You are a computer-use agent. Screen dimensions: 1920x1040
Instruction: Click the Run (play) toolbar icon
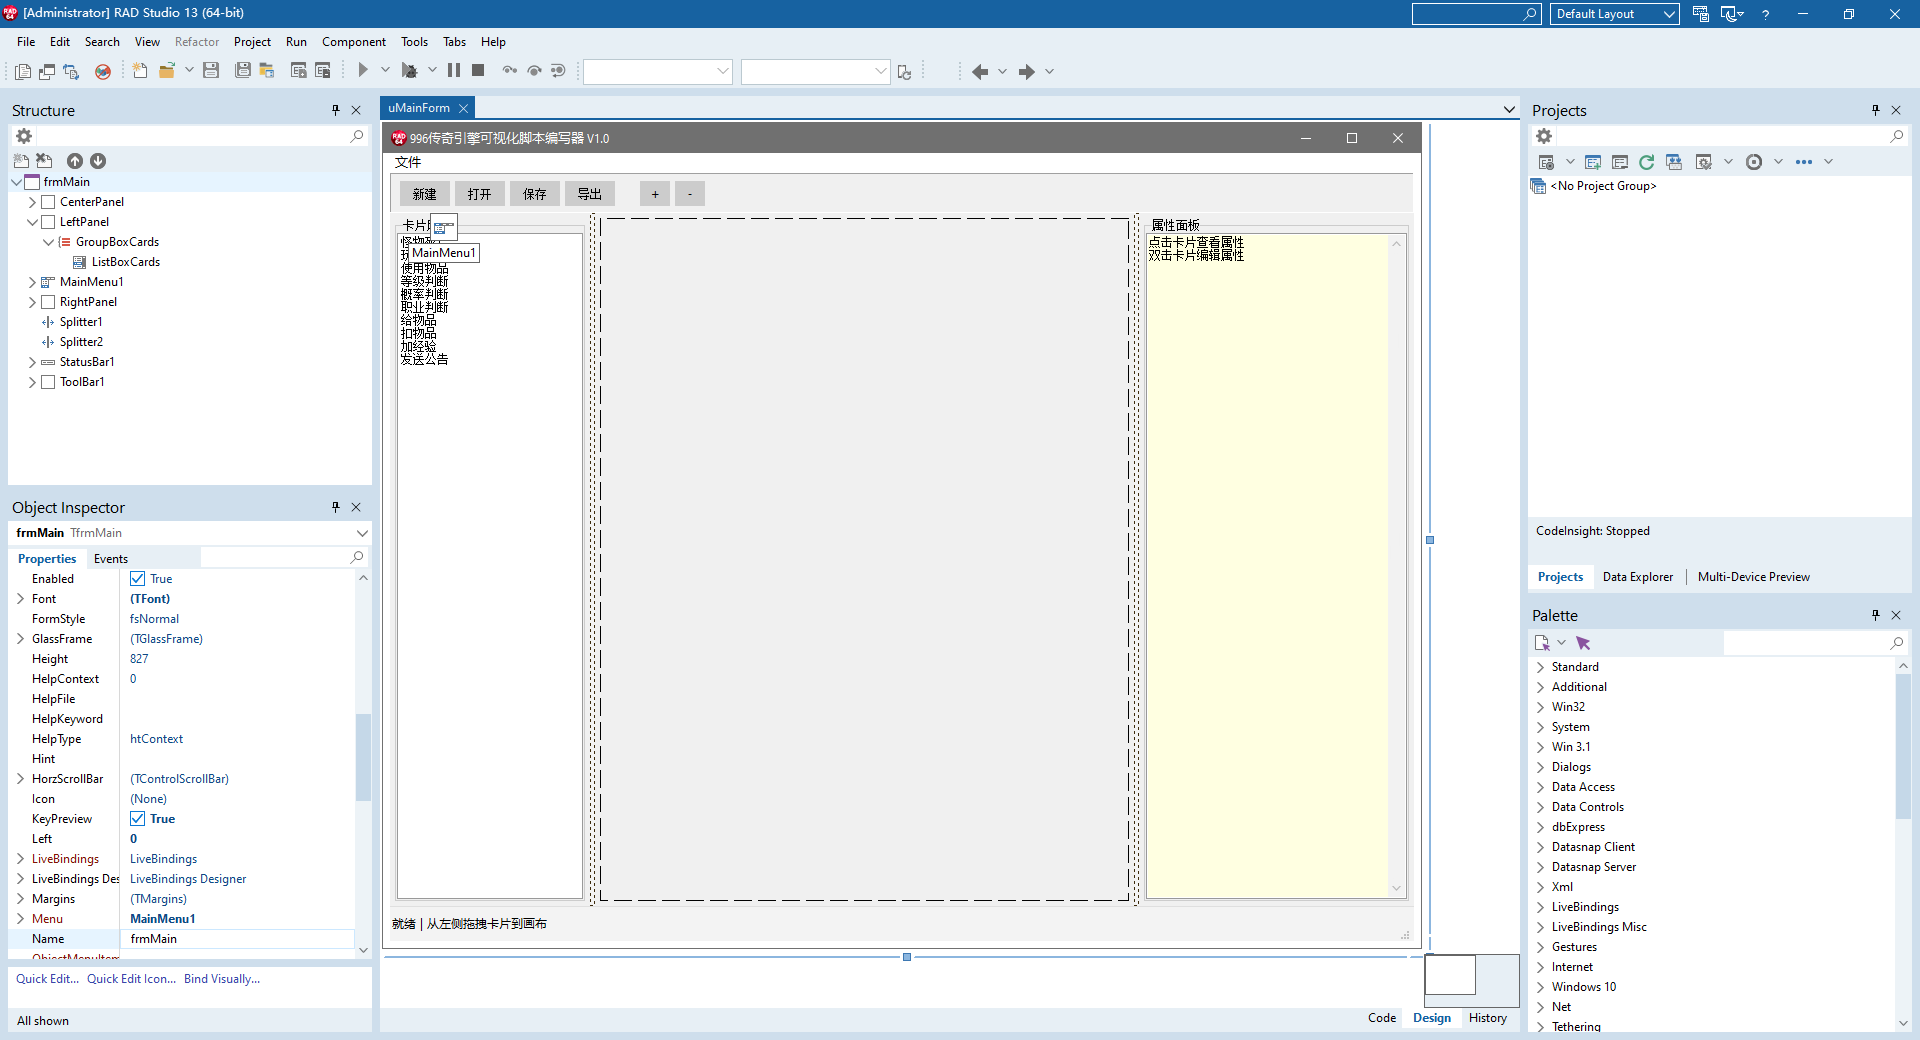pos(363,70)
